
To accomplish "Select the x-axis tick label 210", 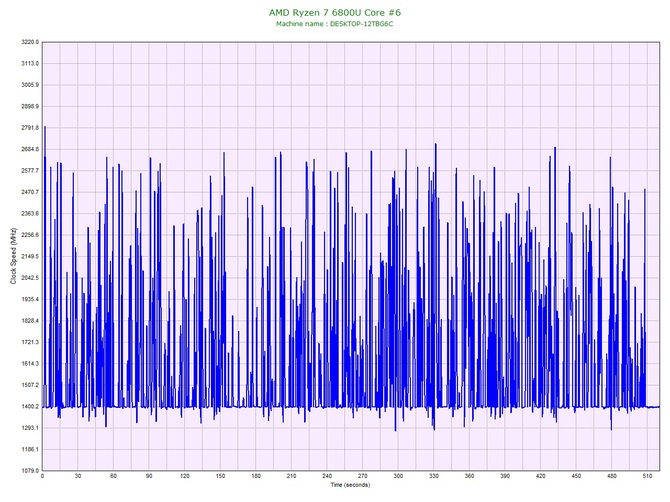I will (291, 476).
